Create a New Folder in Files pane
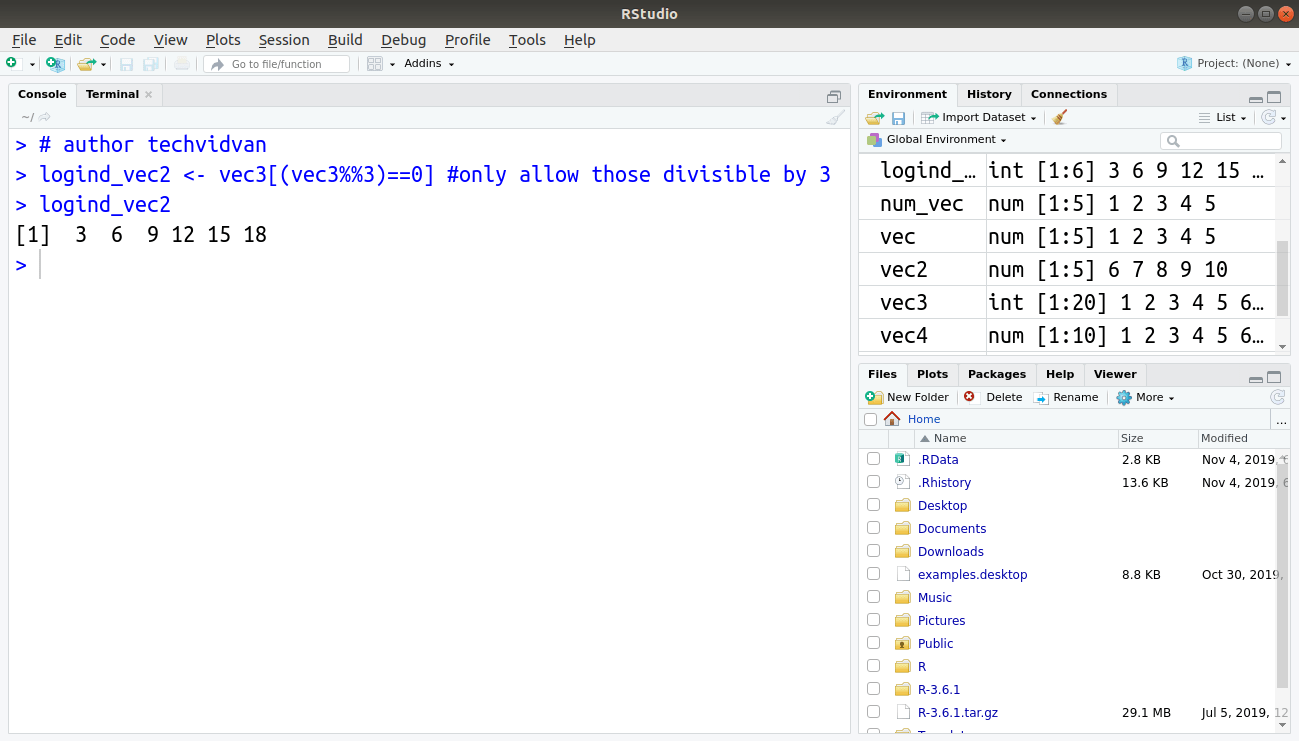Image resolution: width=1299 pixels, height=741 pixels. click(906, 397)
